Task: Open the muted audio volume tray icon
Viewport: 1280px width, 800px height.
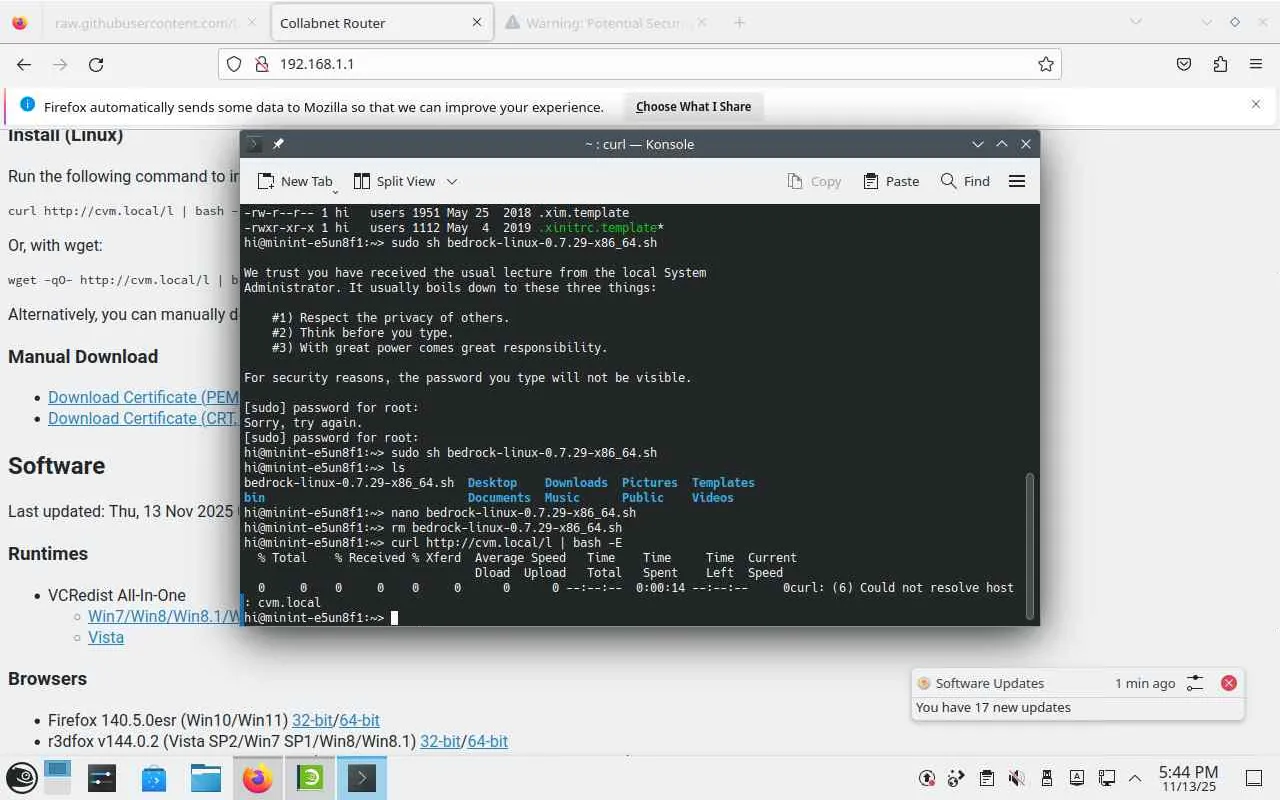Action: (1017, 778)
